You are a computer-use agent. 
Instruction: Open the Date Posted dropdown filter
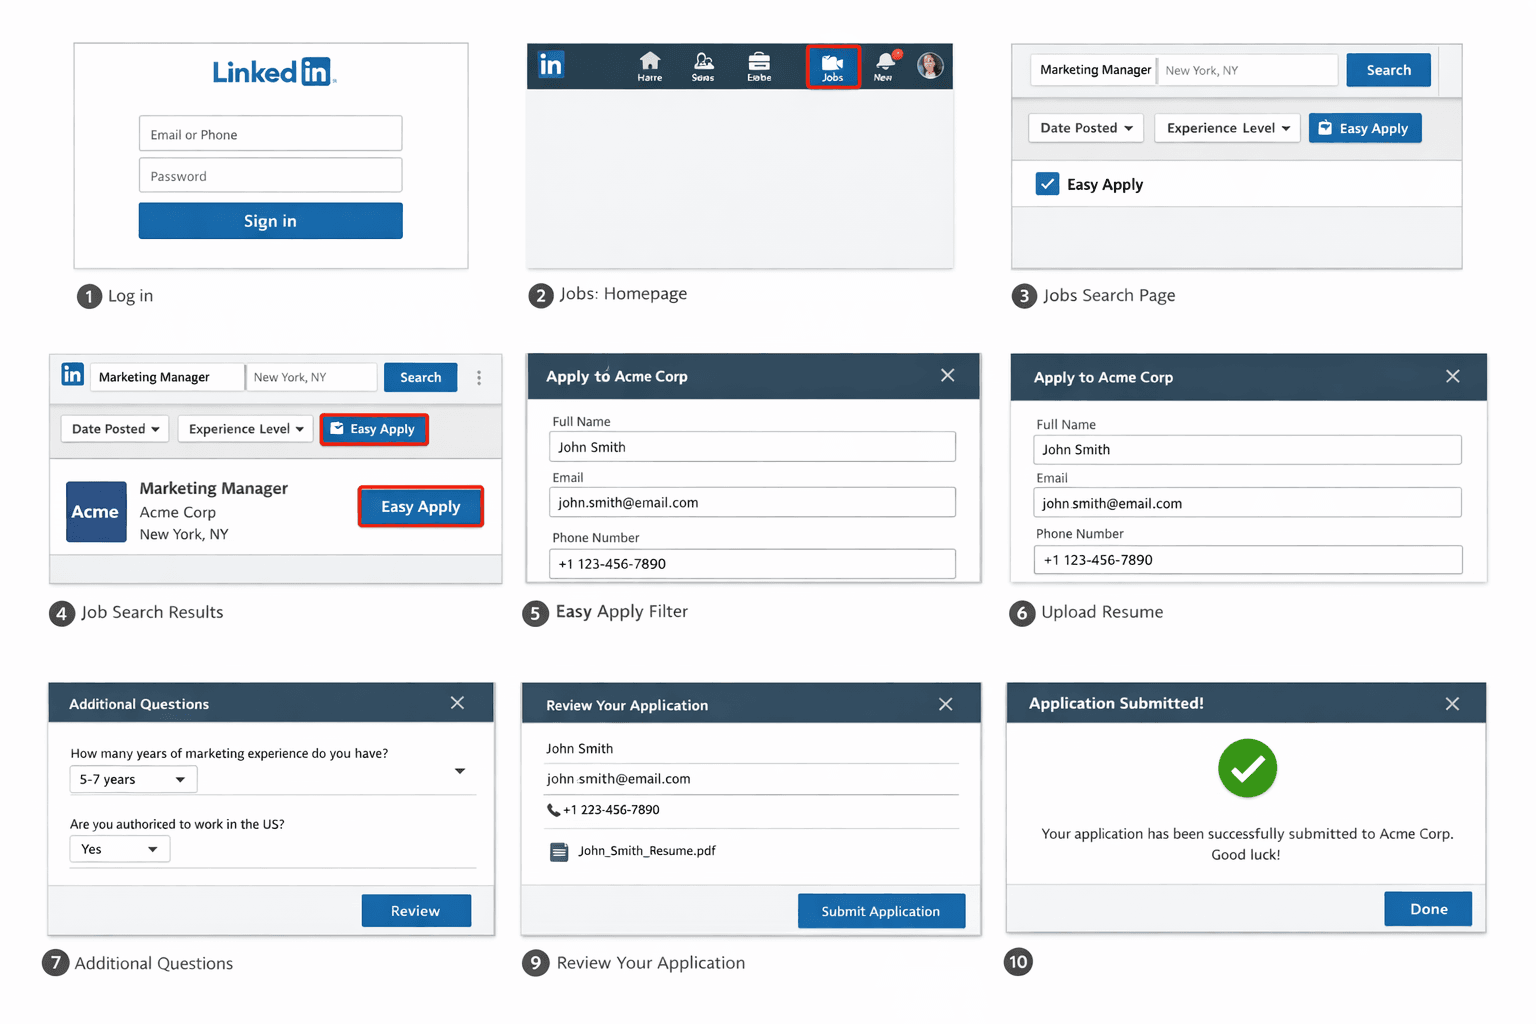[x=1086, y=128]
